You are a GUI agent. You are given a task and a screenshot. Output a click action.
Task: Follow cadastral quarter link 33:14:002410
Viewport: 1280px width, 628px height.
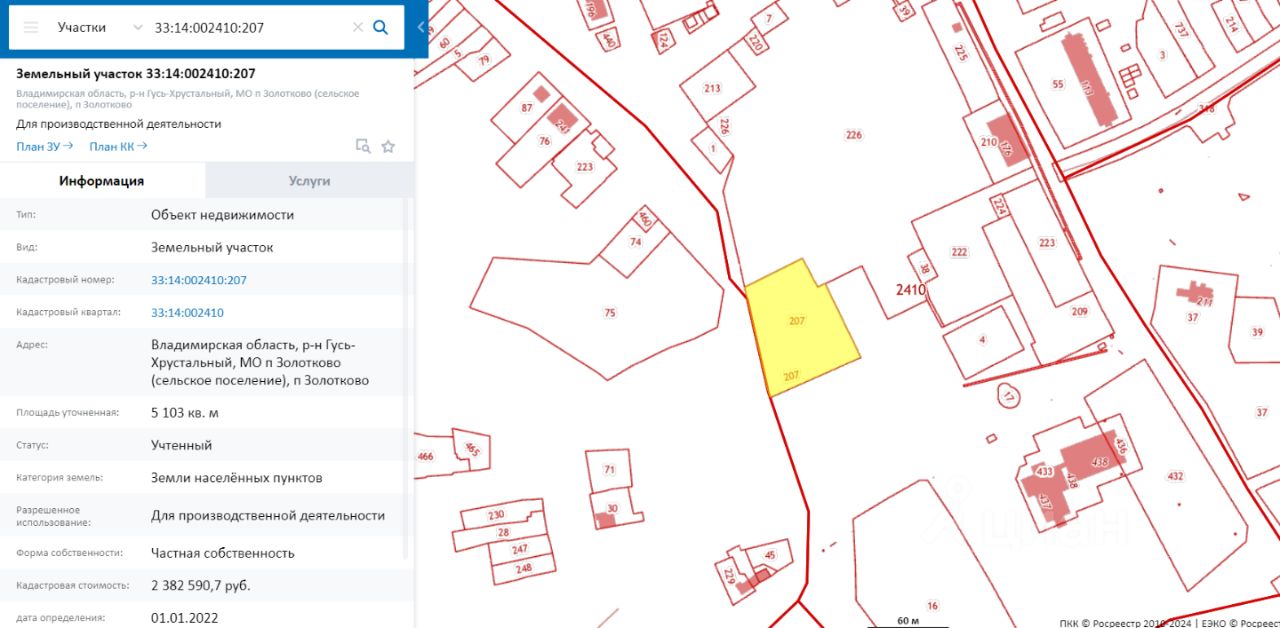point(187,313)
